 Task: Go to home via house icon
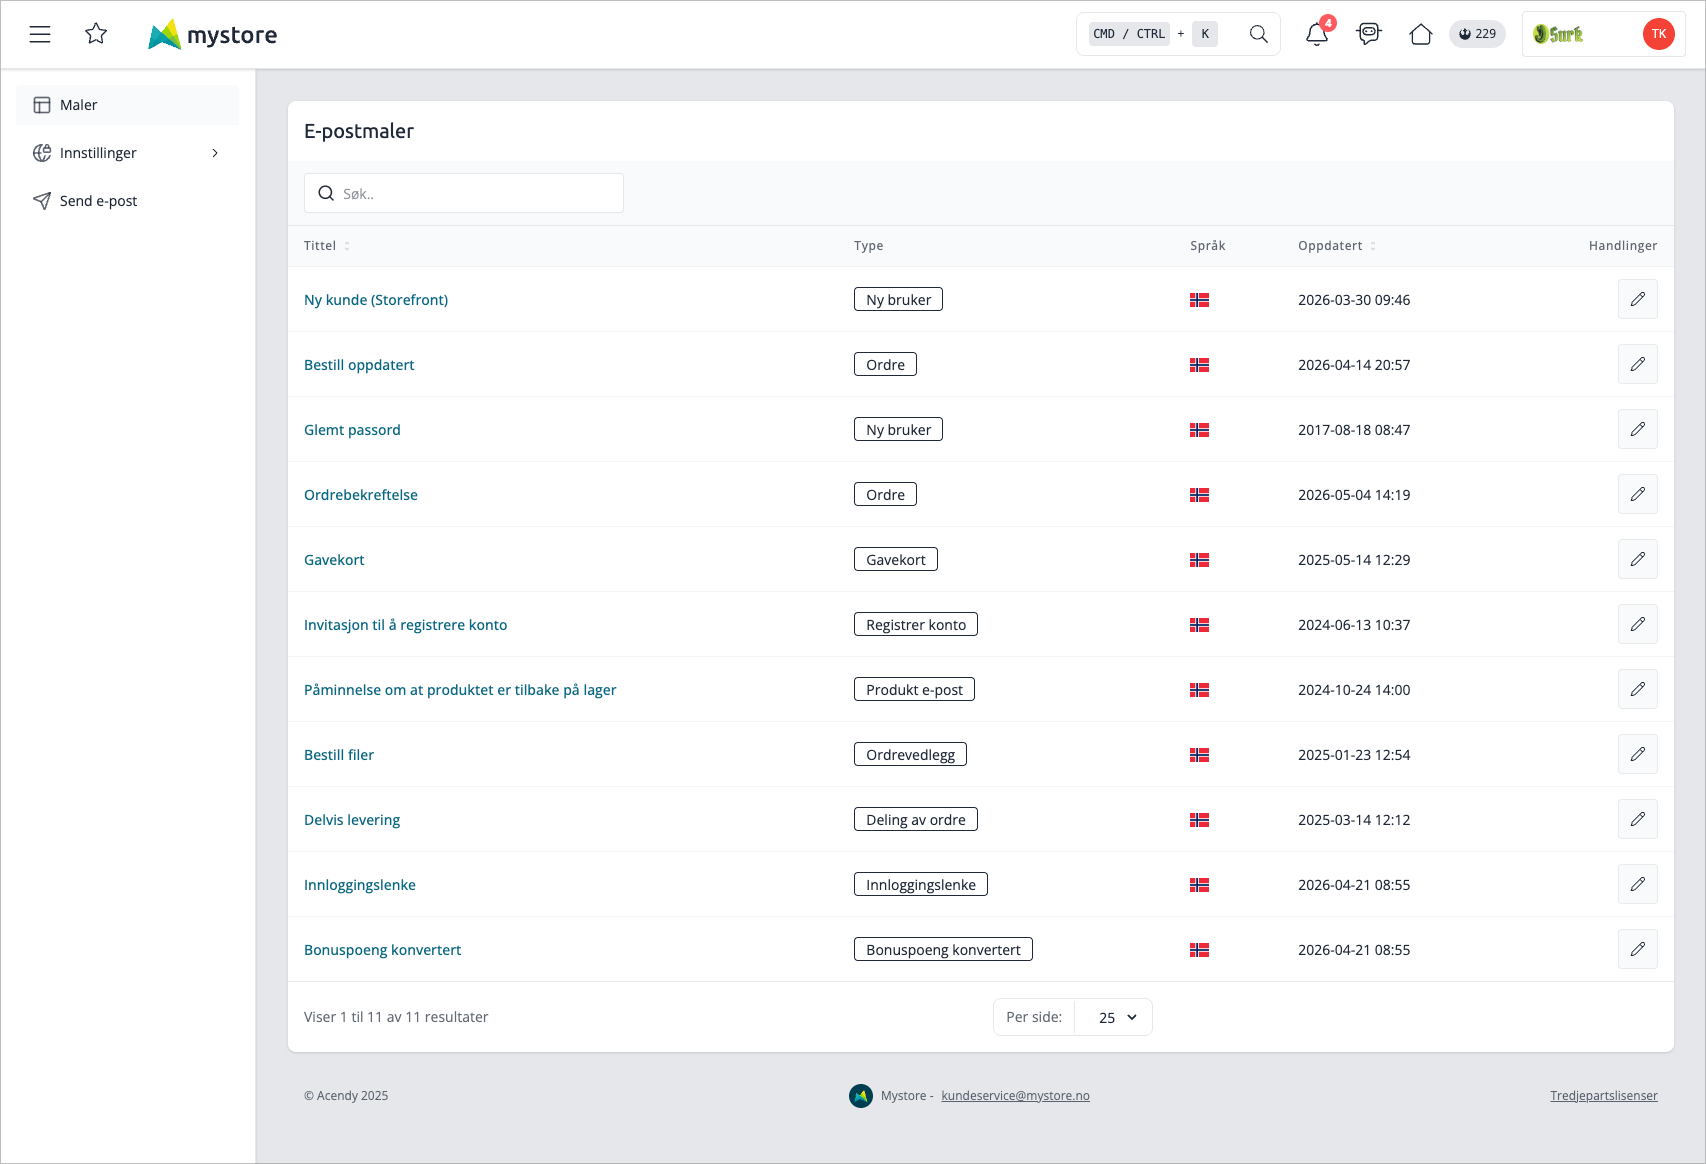[x=1421, y=34]
